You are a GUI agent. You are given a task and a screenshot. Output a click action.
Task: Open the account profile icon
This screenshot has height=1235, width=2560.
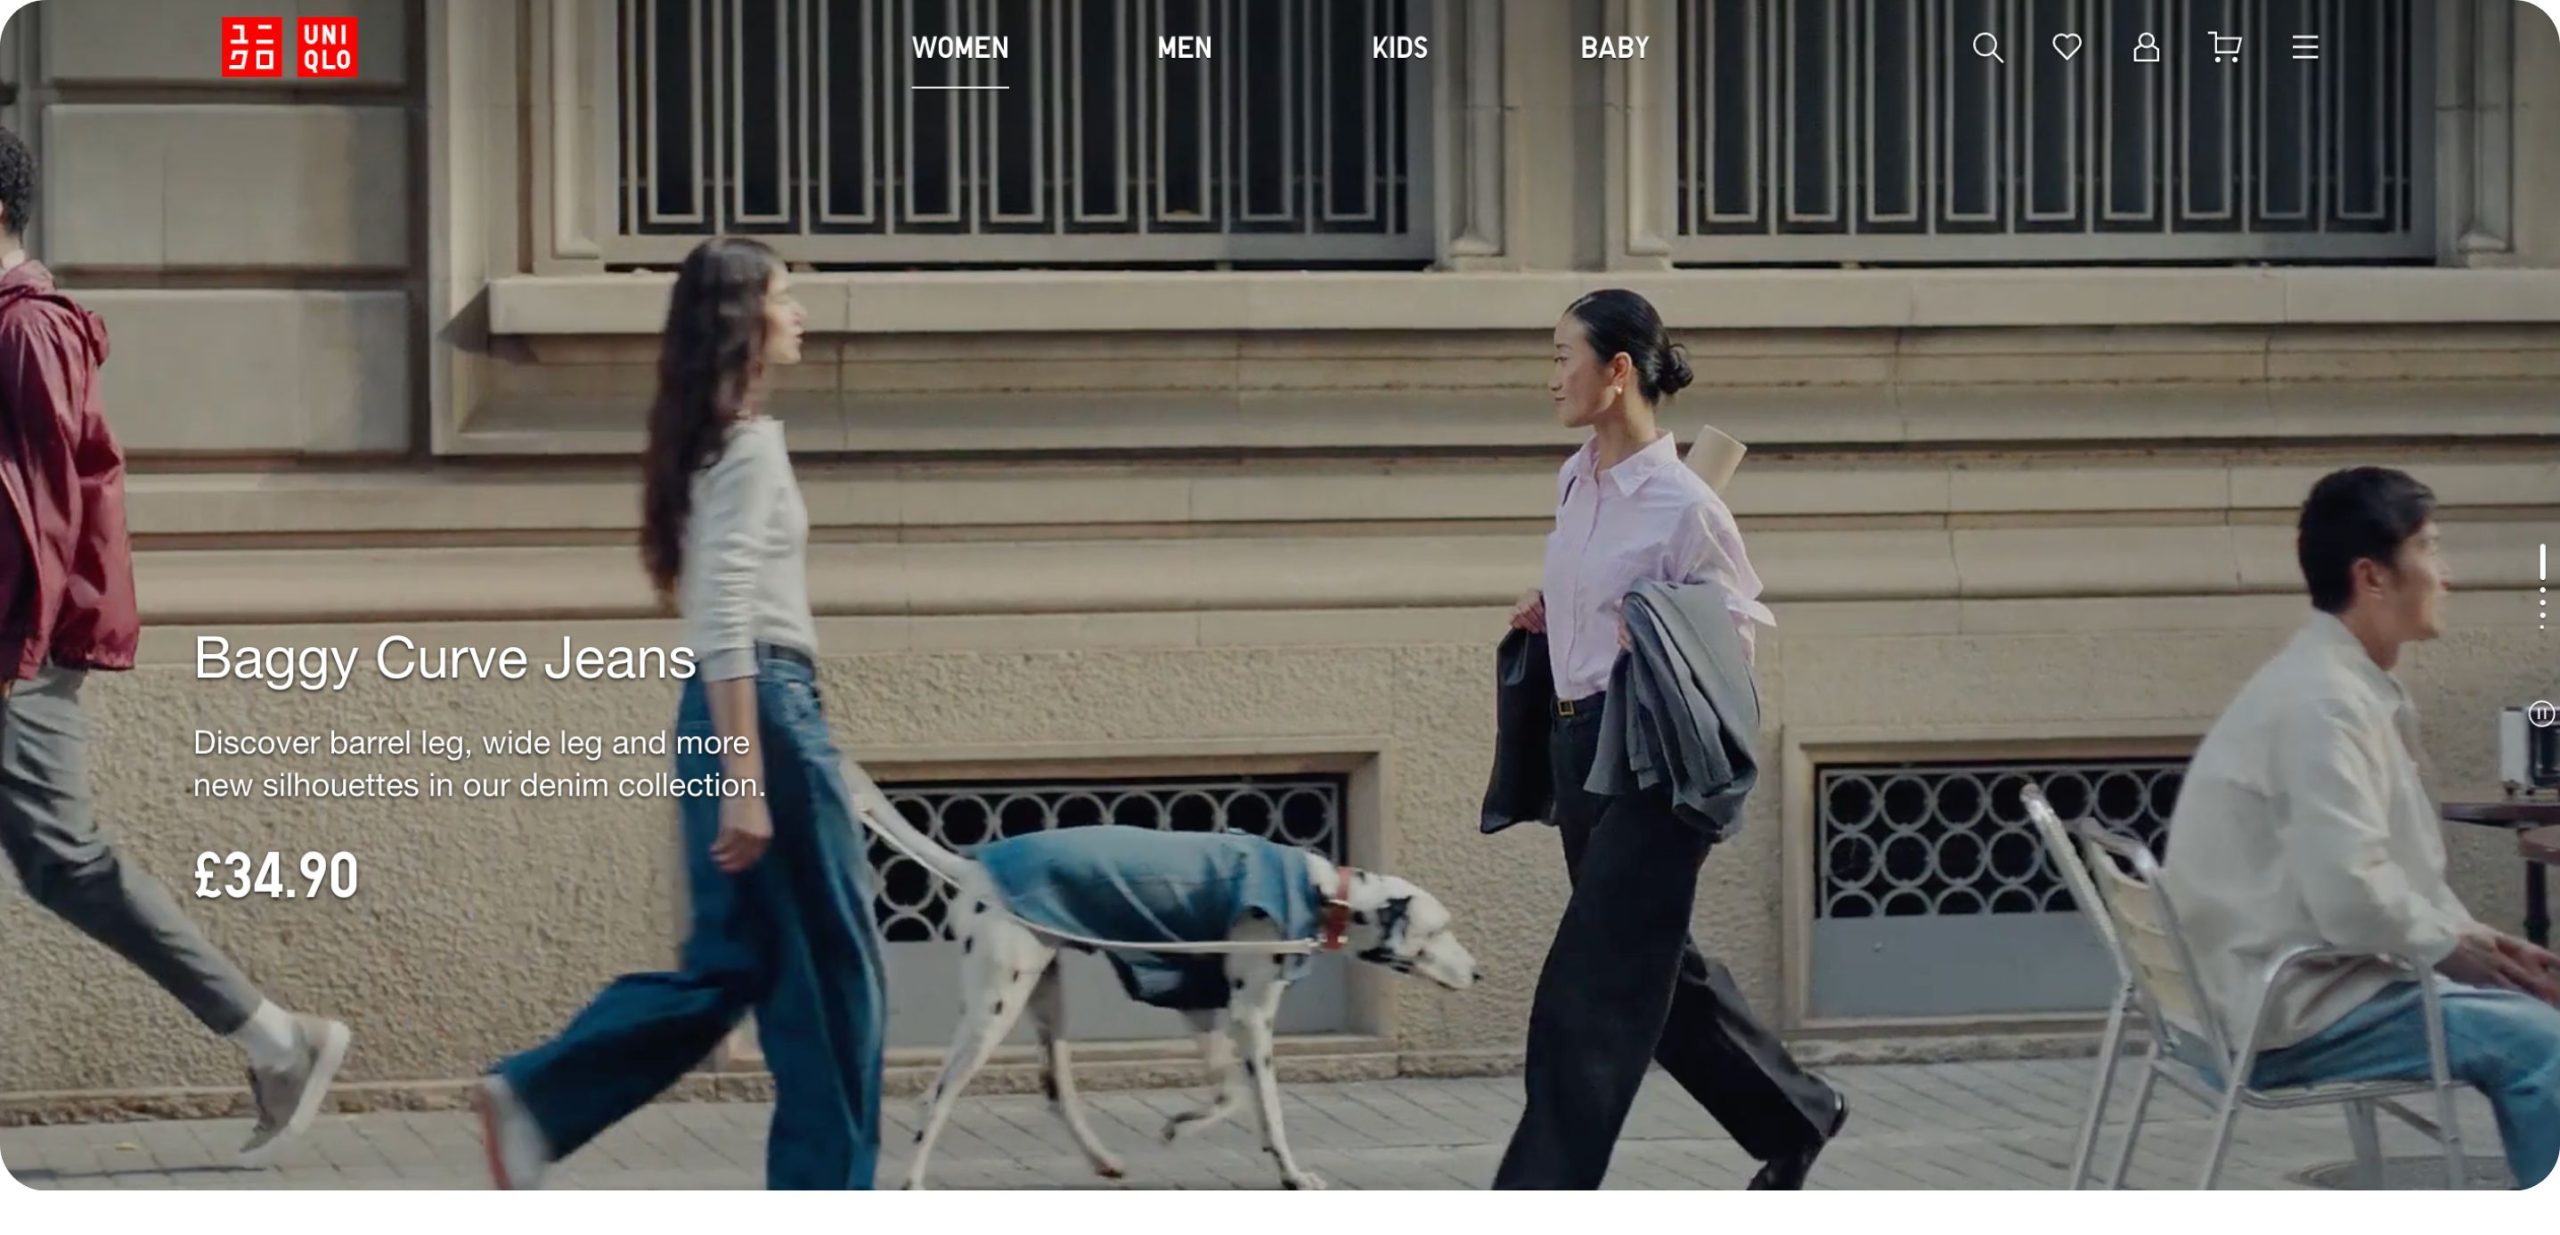click(x=2144, y=48)
